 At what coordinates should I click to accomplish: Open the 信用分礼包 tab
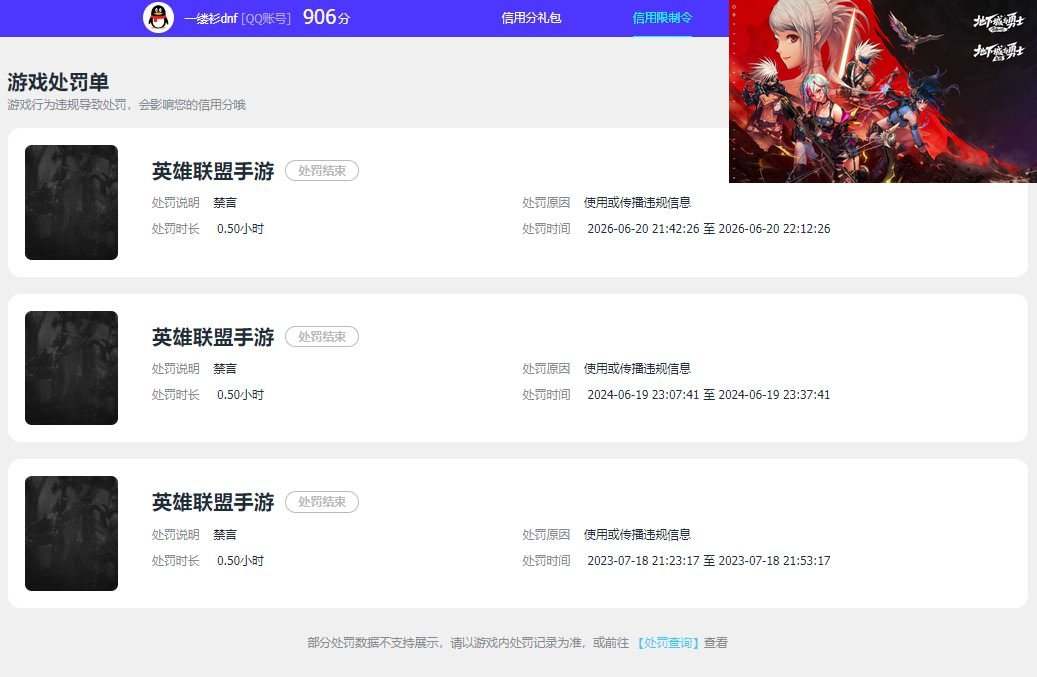click(531, 18)
